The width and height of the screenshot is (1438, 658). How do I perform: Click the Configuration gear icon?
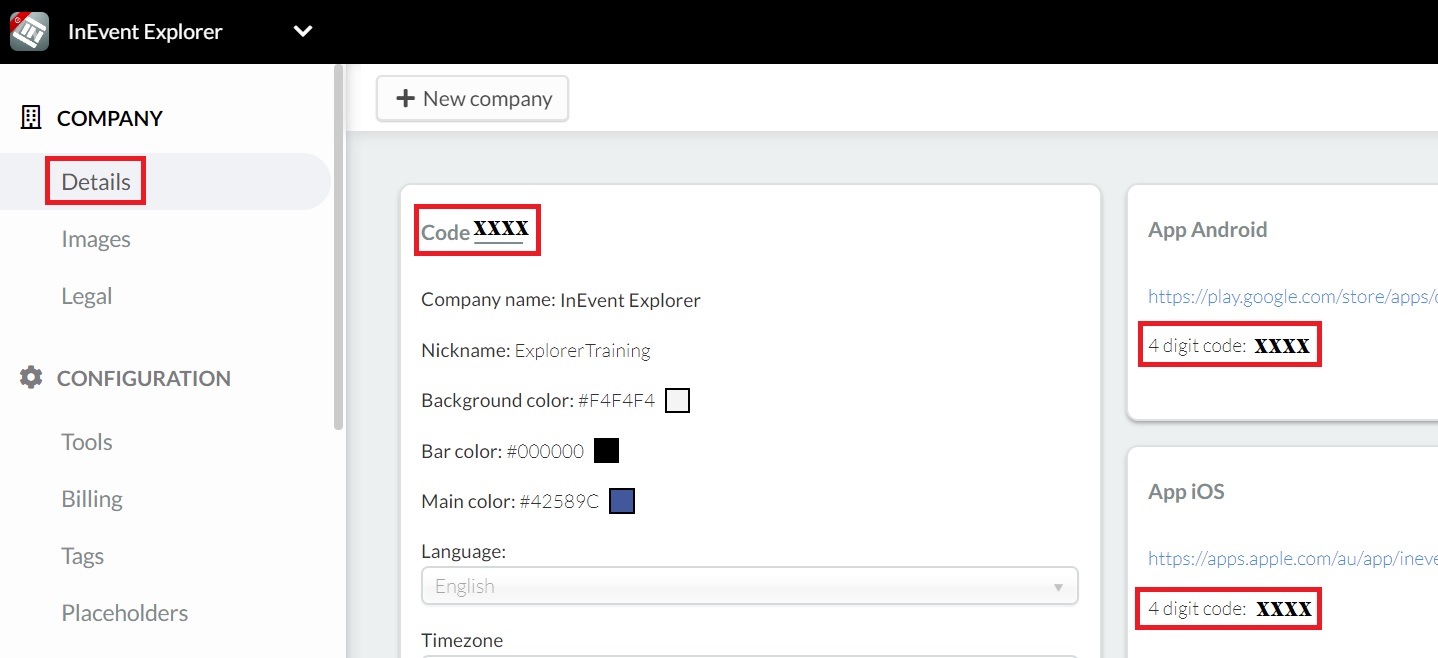pos(31,378)
